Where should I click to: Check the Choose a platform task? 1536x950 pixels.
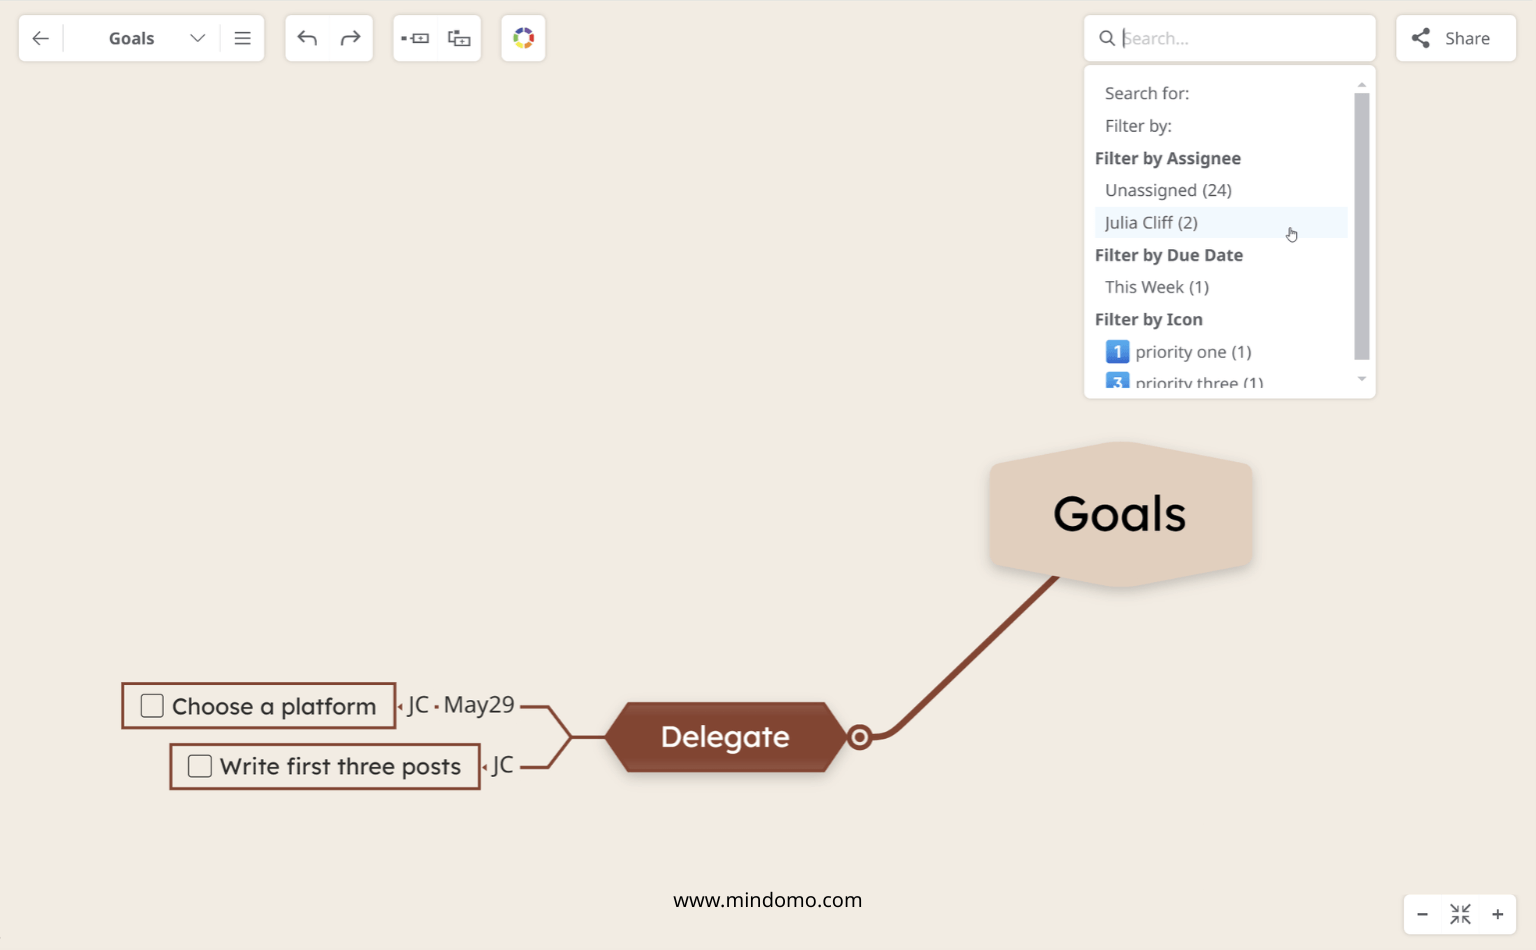(x=152, y=706)
